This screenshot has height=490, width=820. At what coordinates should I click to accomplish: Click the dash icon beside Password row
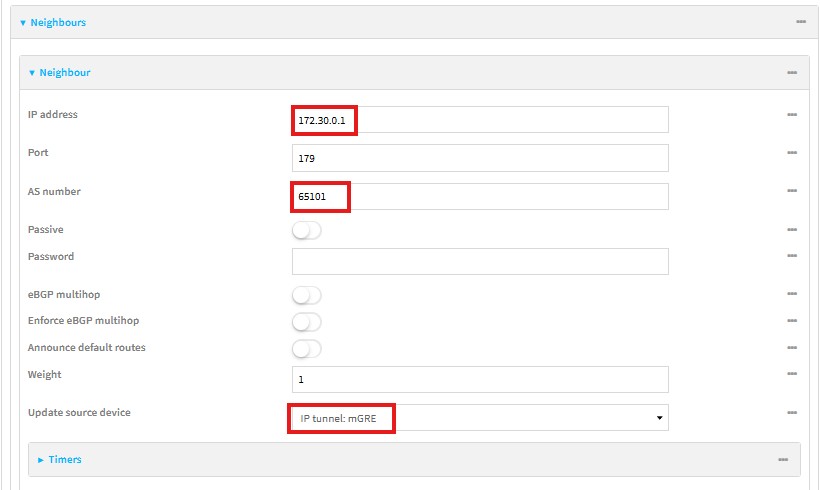point(791,257)
